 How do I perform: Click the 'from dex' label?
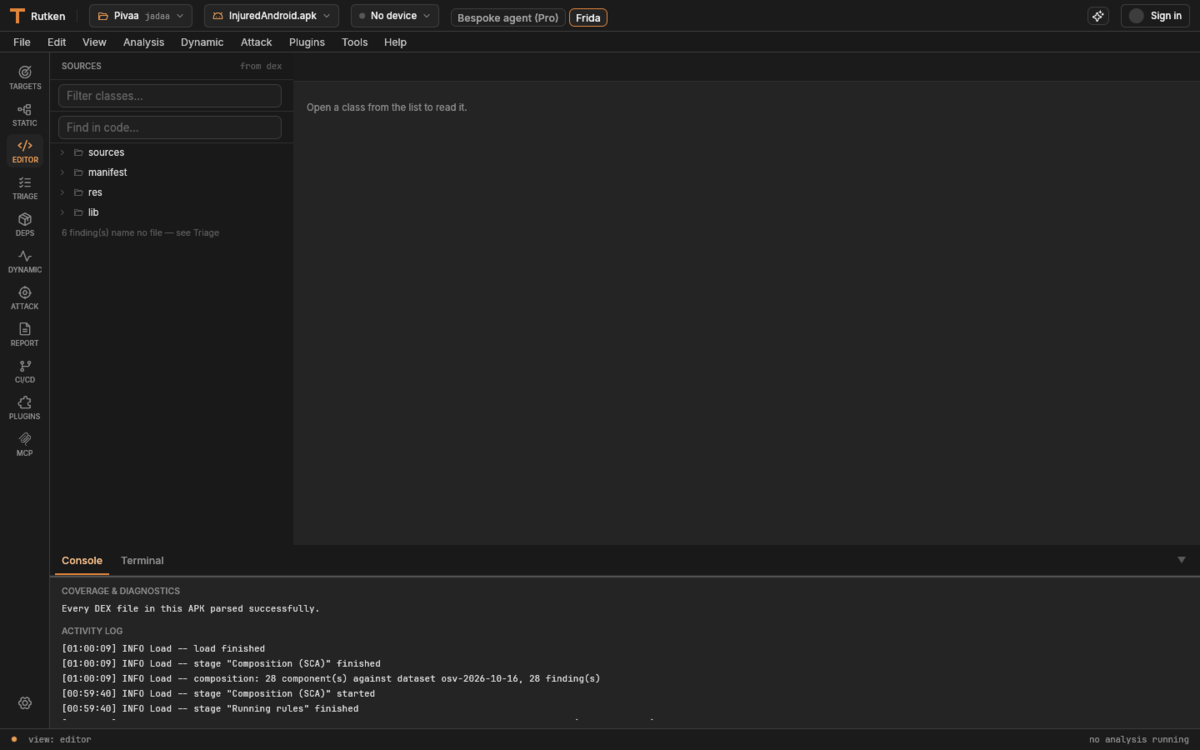pos(261,66)
